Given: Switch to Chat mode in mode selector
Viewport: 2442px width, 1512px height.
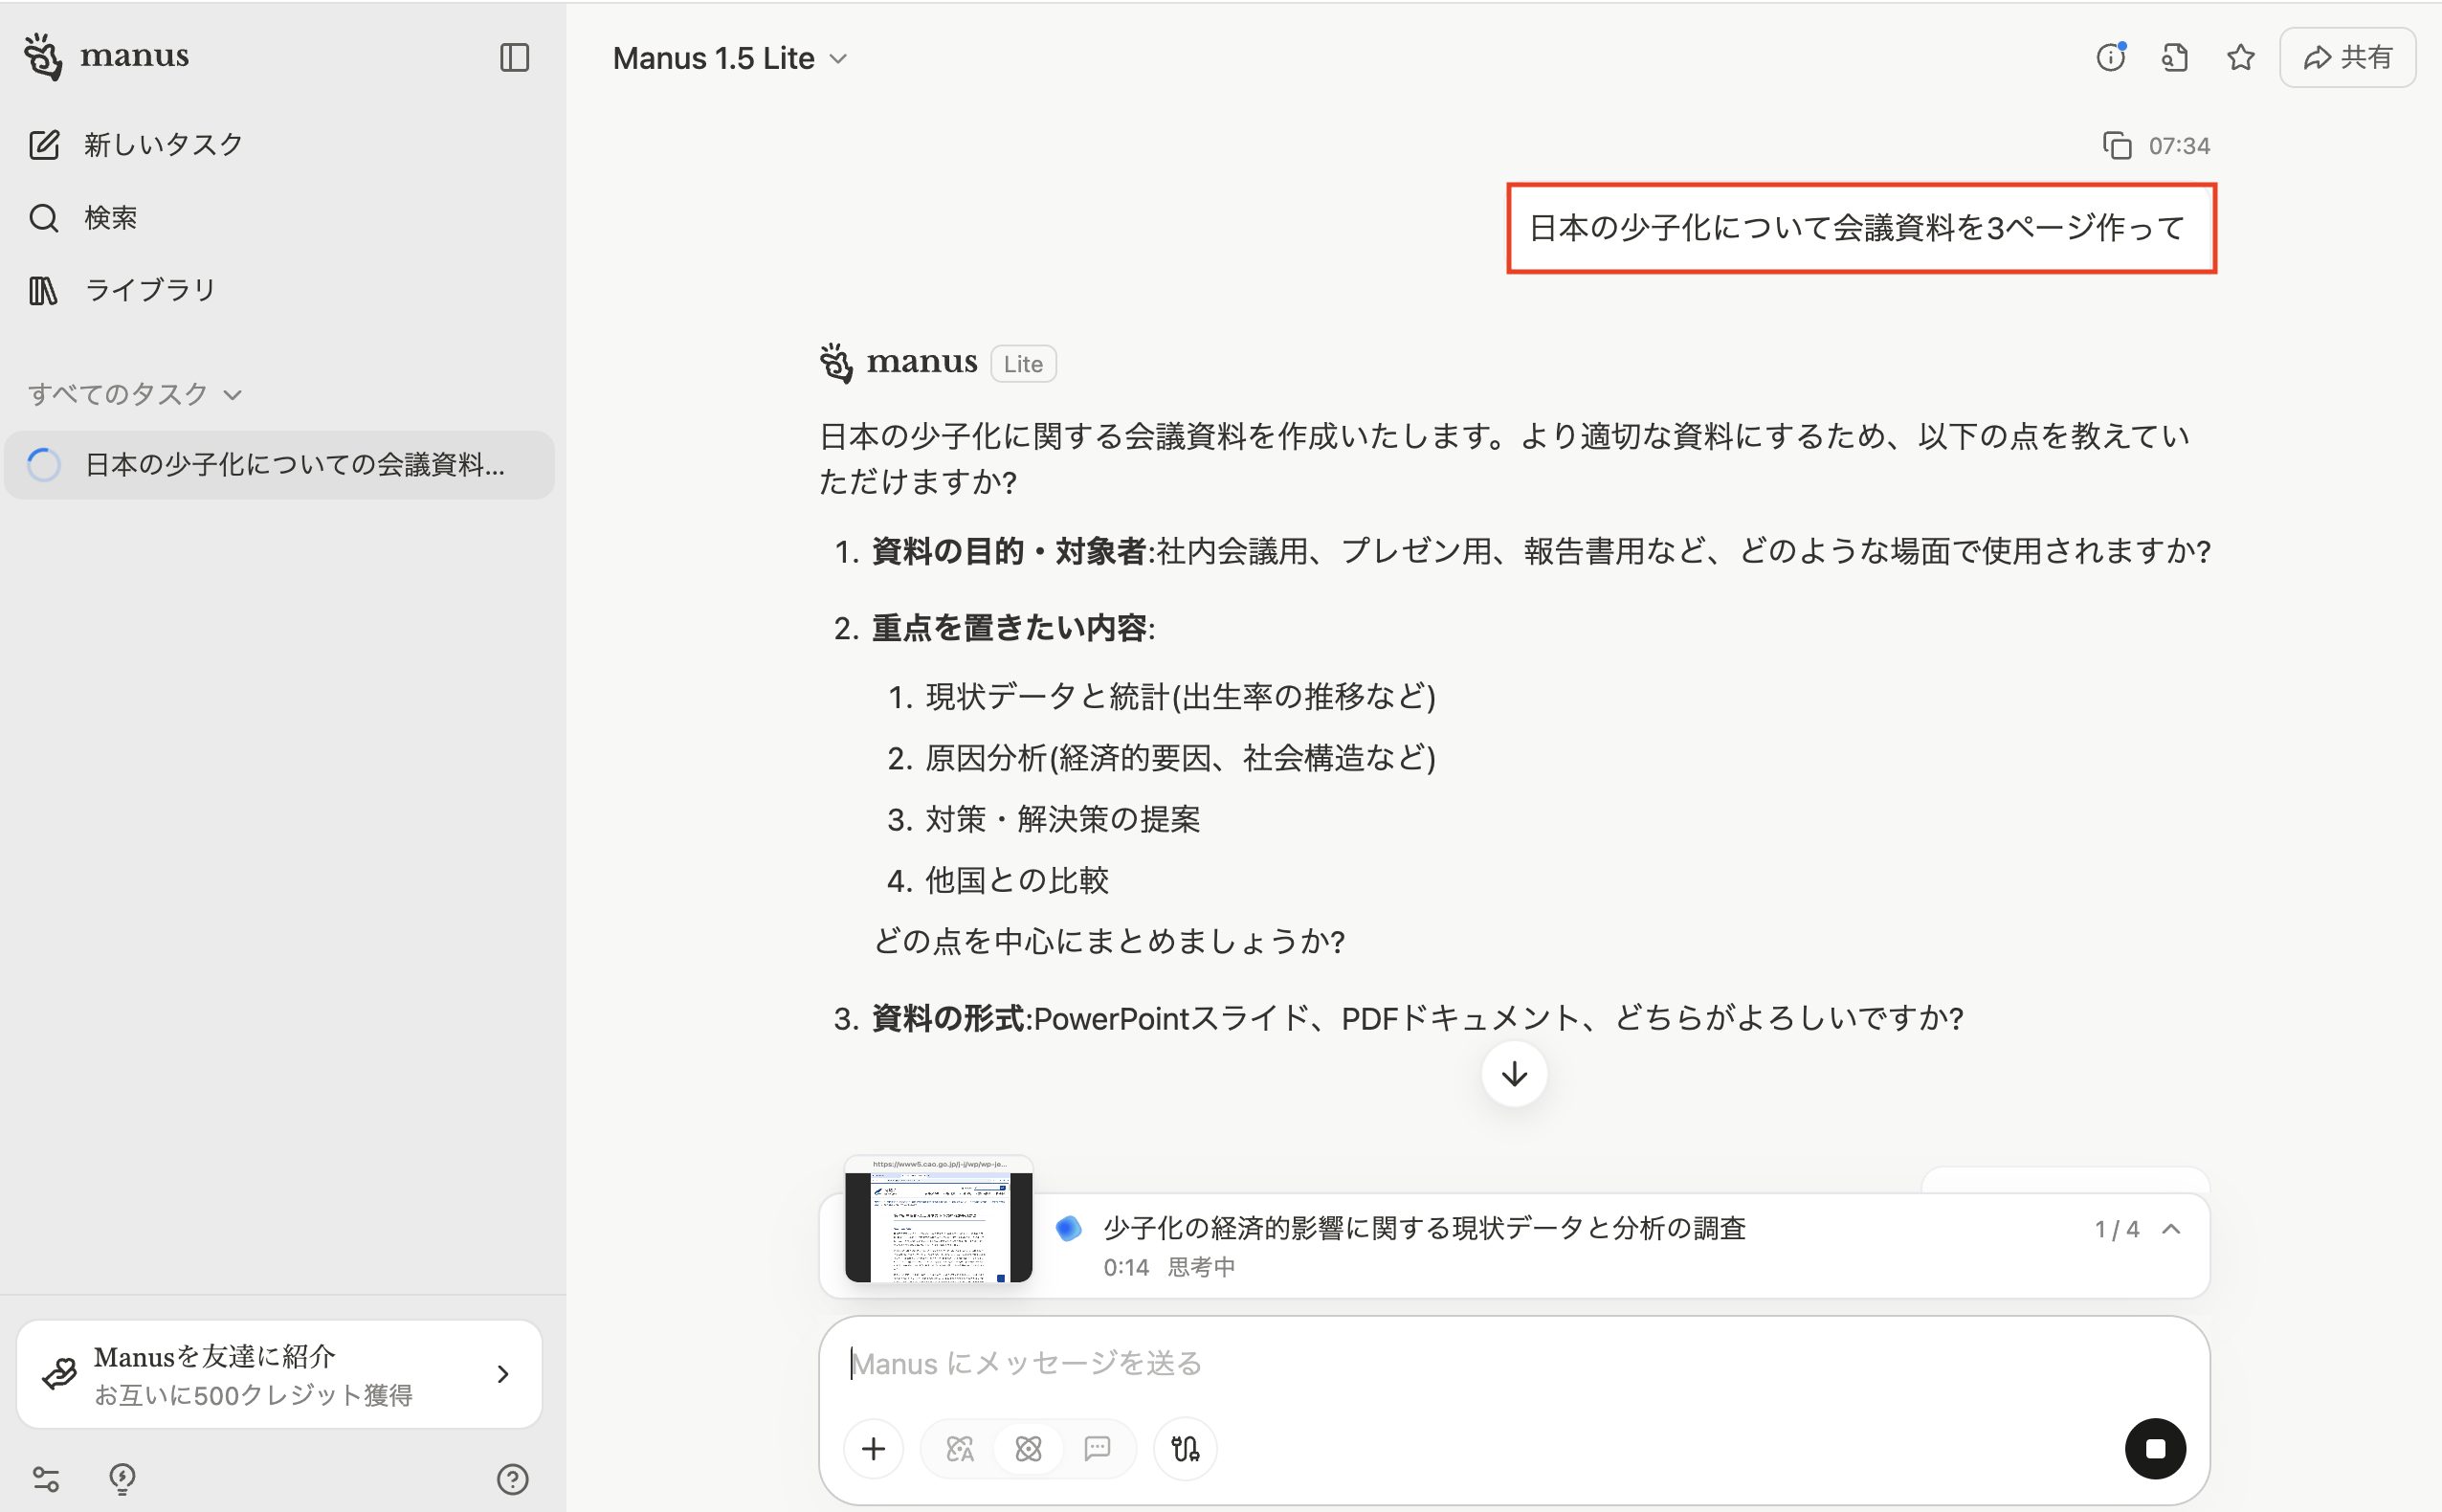Looking at the screenshot, I should pos(1097,1448).
